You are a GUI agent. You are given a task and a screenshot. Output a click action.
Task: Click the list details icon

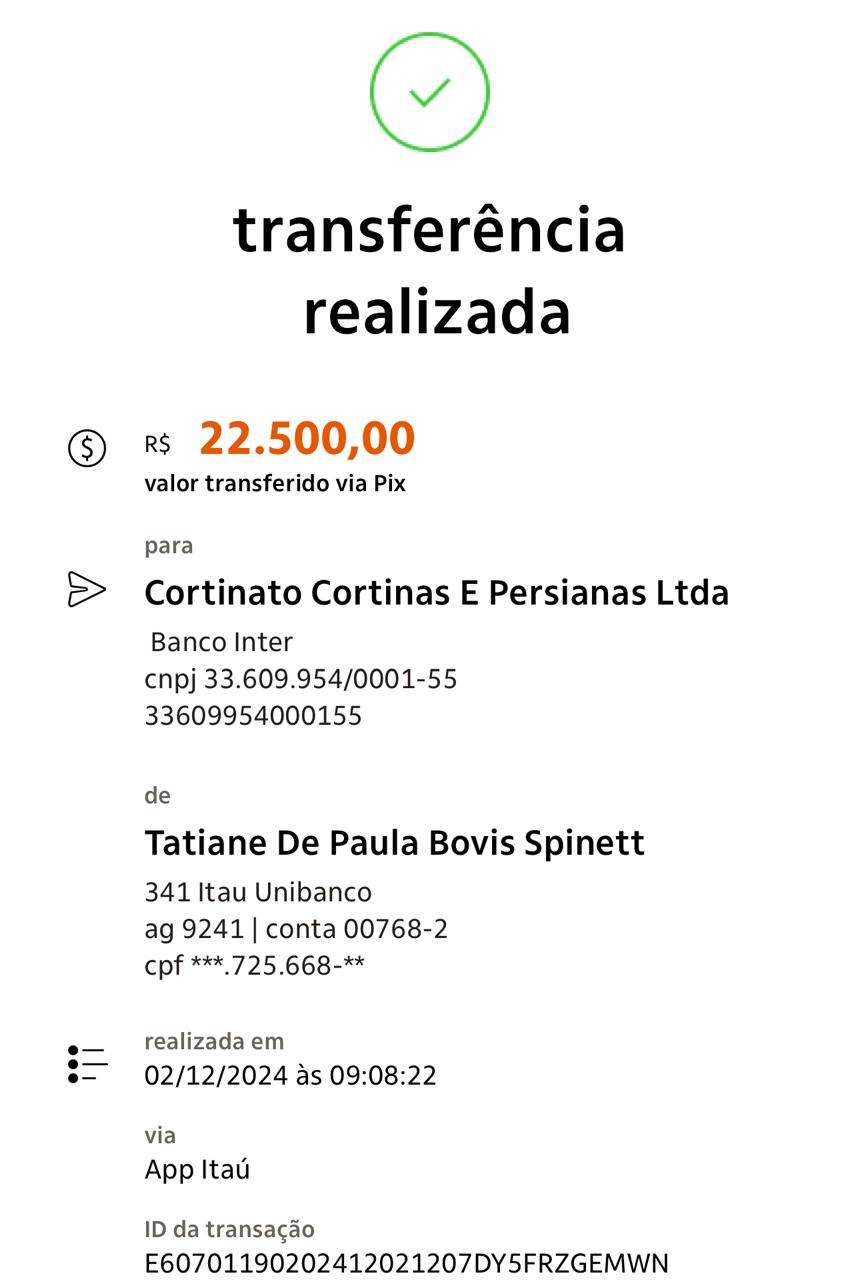click(x=87, y=1064)
